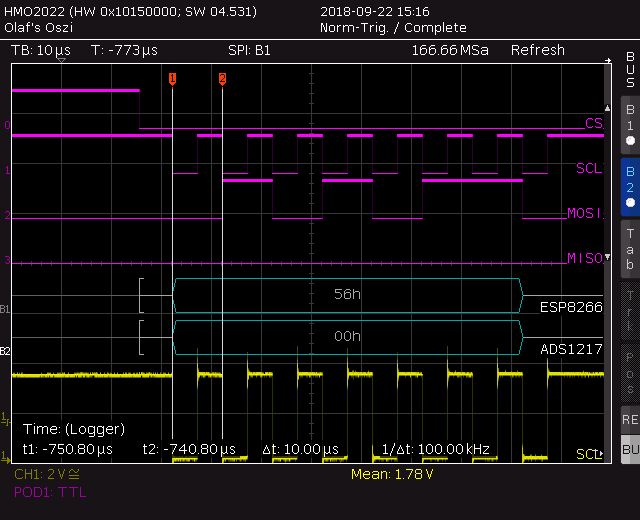Image resolution: width=640 pixels, height=520 pixels.
Task: Click the POD1: TTL label
Action: 50,492
